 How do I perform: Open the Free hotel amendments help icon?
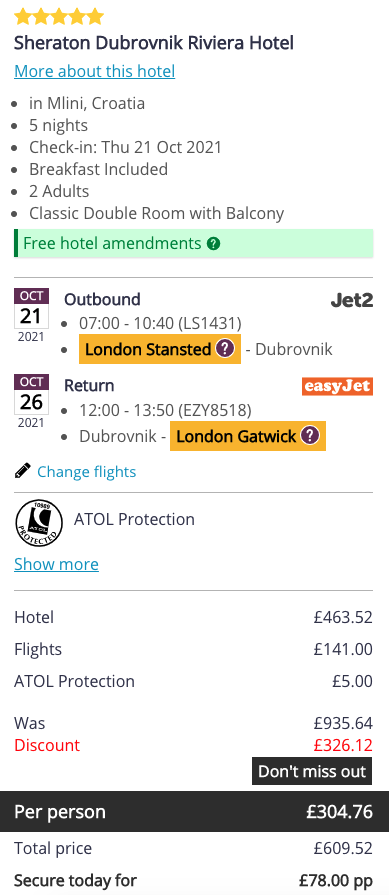click(x=213, y=244)
